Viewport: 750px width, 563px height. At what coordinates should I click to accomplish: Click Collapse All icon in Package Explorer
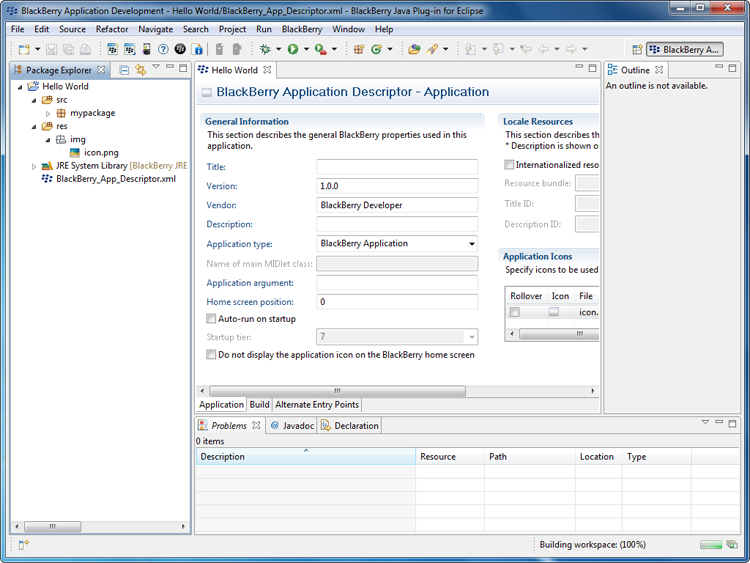click(x=124, y=70)
